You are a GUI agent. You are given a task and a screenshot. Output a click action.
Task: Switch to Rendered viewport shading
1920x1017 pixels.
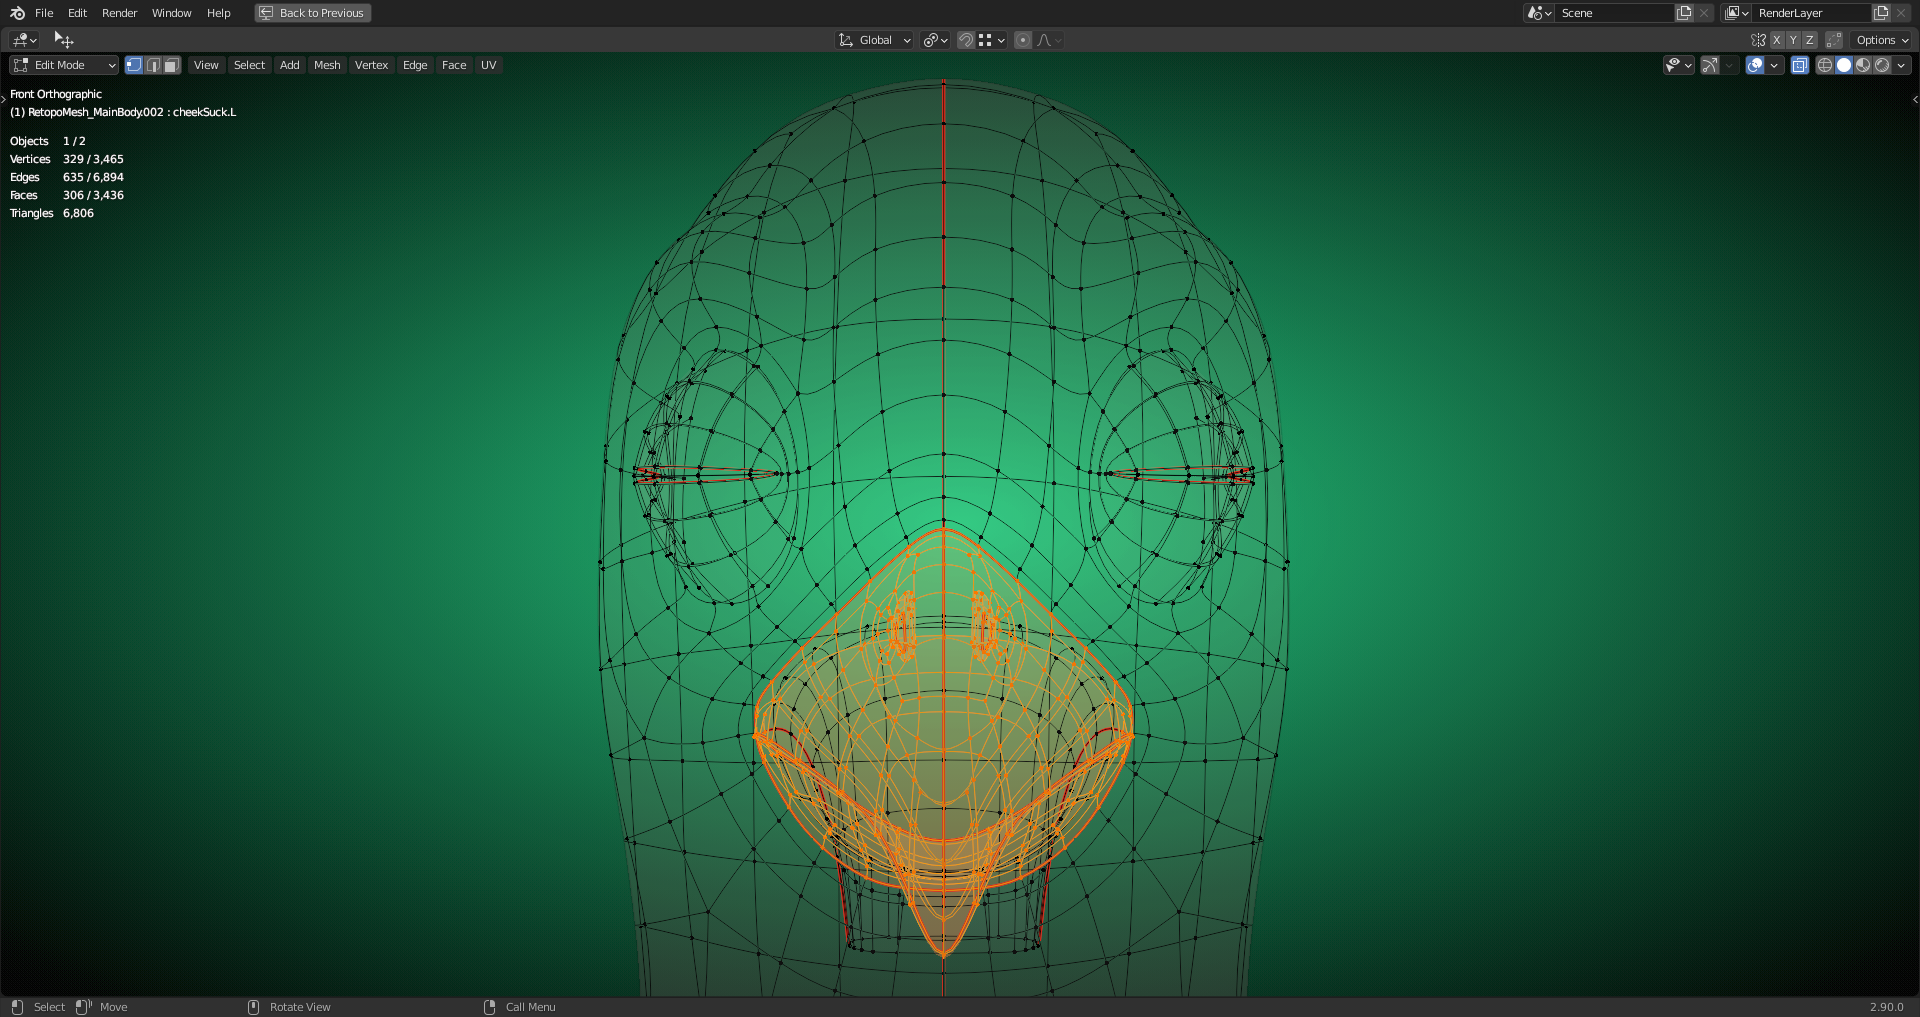coord(1884,64)
